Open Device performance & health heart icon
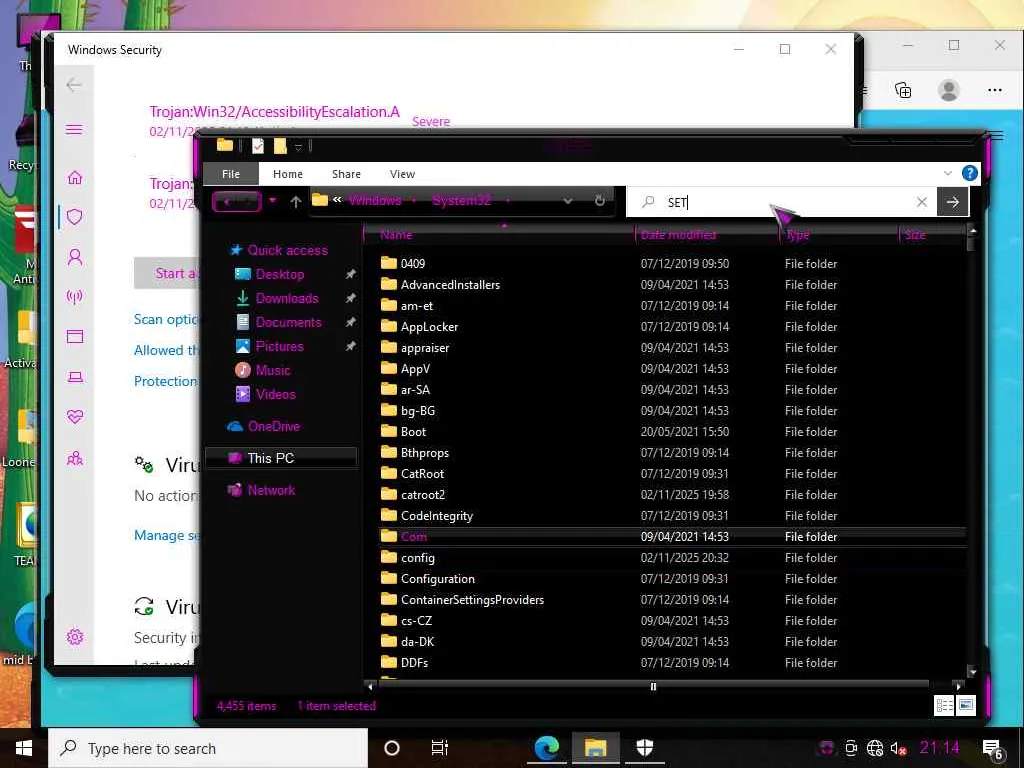The width and height of the screenshot is (1024, 768). pos(75,417)
